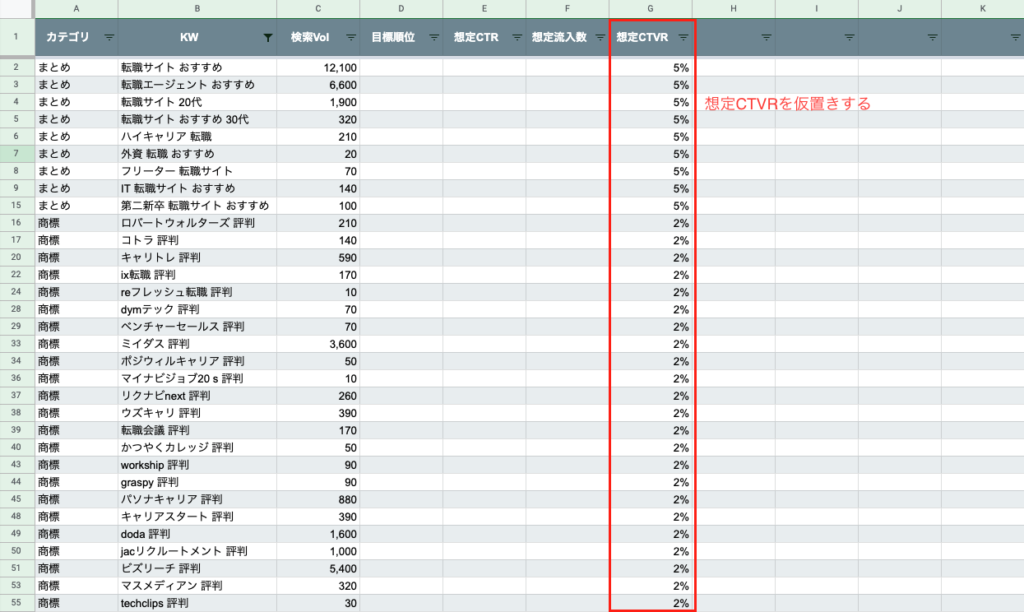The image size is (1024, 612).
Task: Select cell reフレッシュ転職 評判
Action: click(197, 292)
